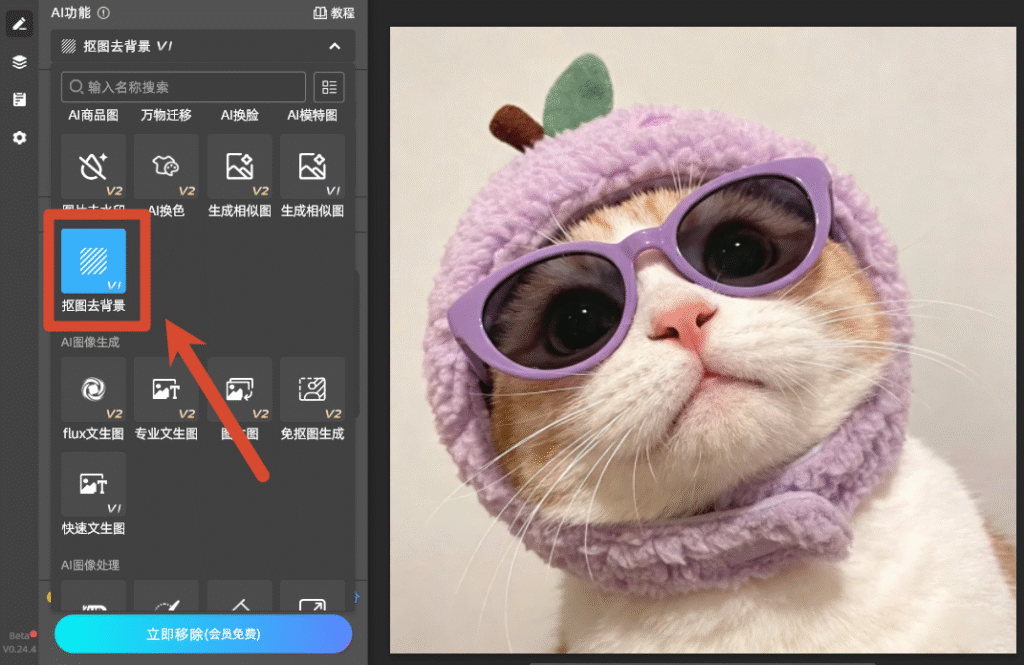This screenshot has height=665, width=1024.
Task: Select the 专业文生图 tool
Action: (x=166, y=389)
